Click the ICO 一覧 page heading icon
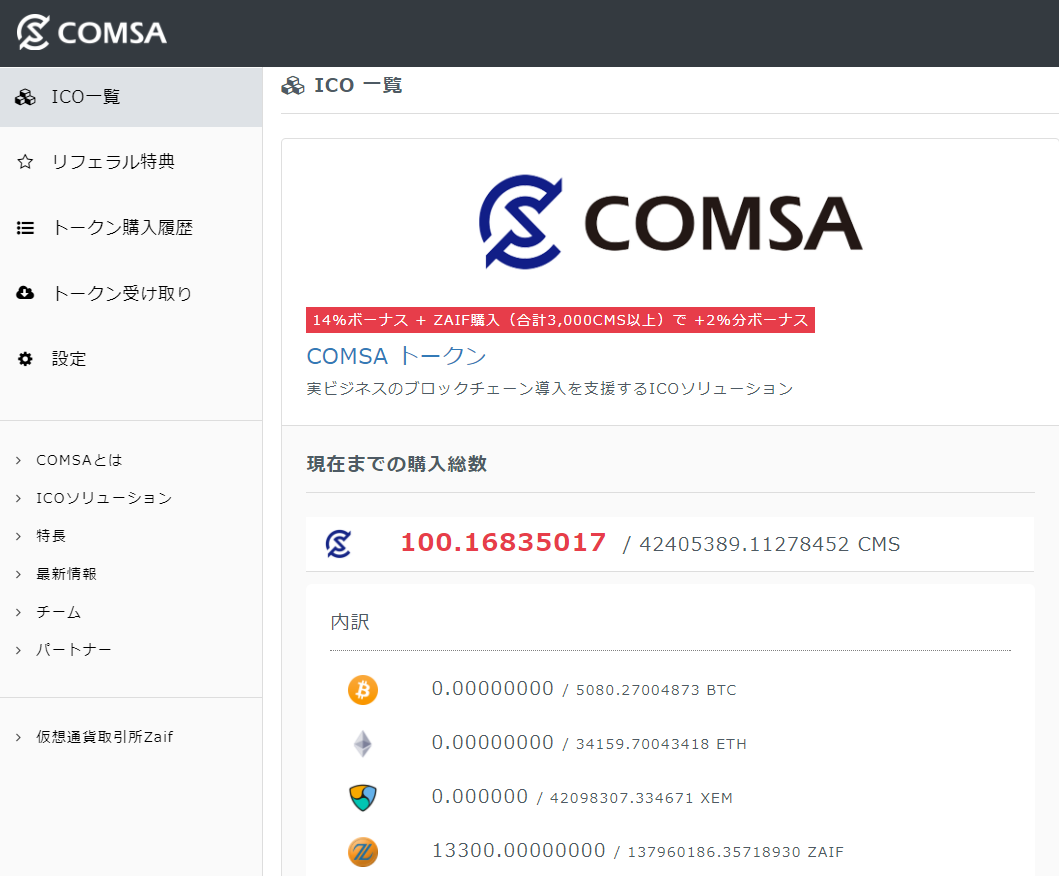Screen dimensions: 1059x876 293,85
